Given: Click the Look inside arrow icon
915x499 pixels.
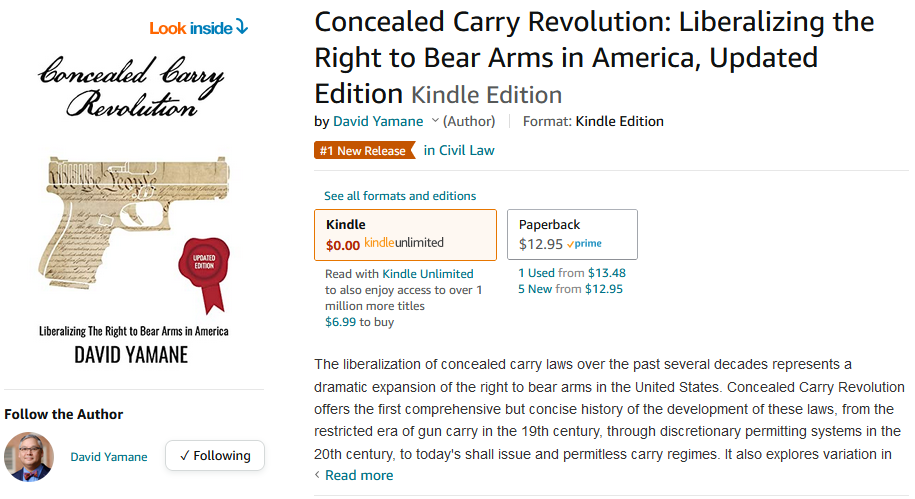Looking at the screenshot, I should coord(241,28).
